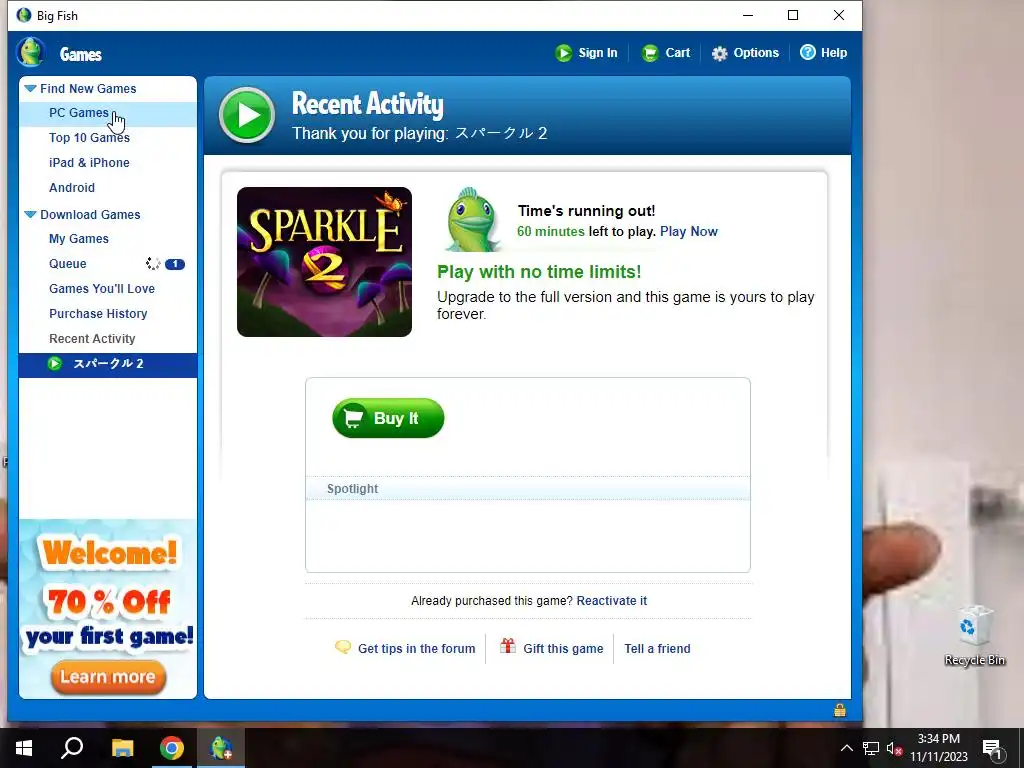Open the Options menu text
The width and height of the screenshot is (1024, 768).
point(756,53)
